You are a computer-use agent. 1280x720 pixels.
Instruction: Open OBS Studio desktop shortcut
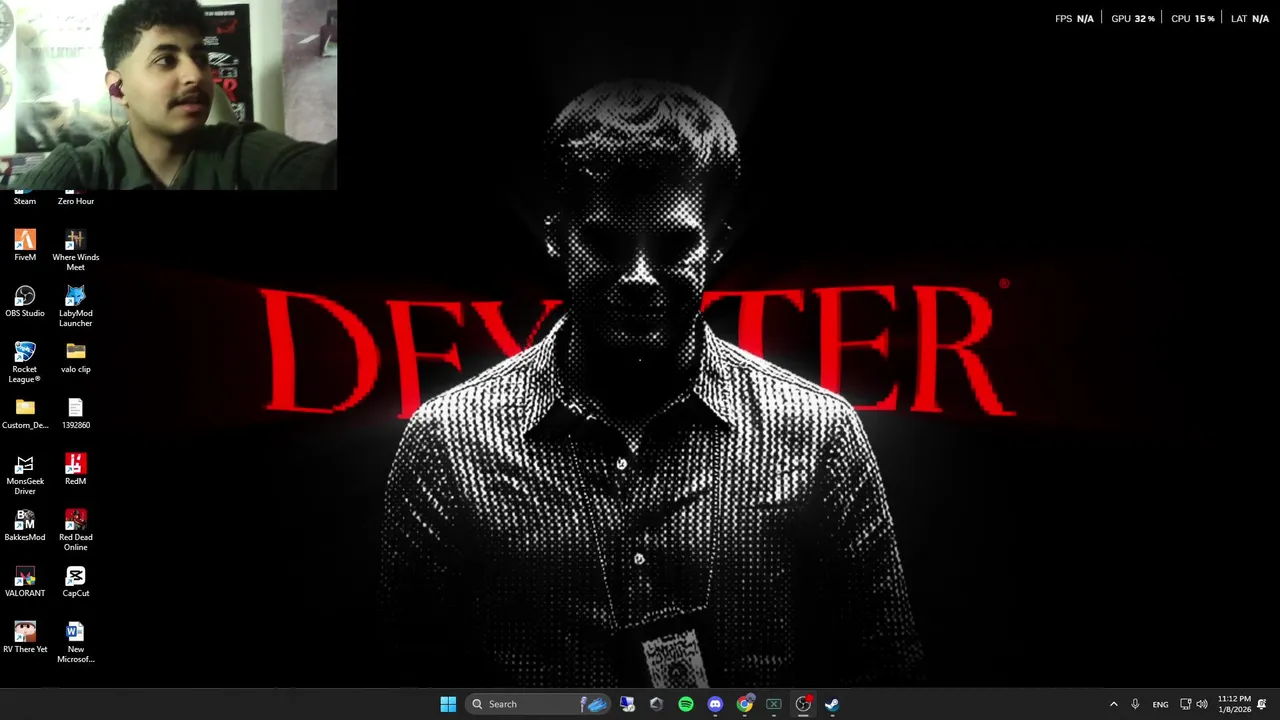[x=25, y=302]
